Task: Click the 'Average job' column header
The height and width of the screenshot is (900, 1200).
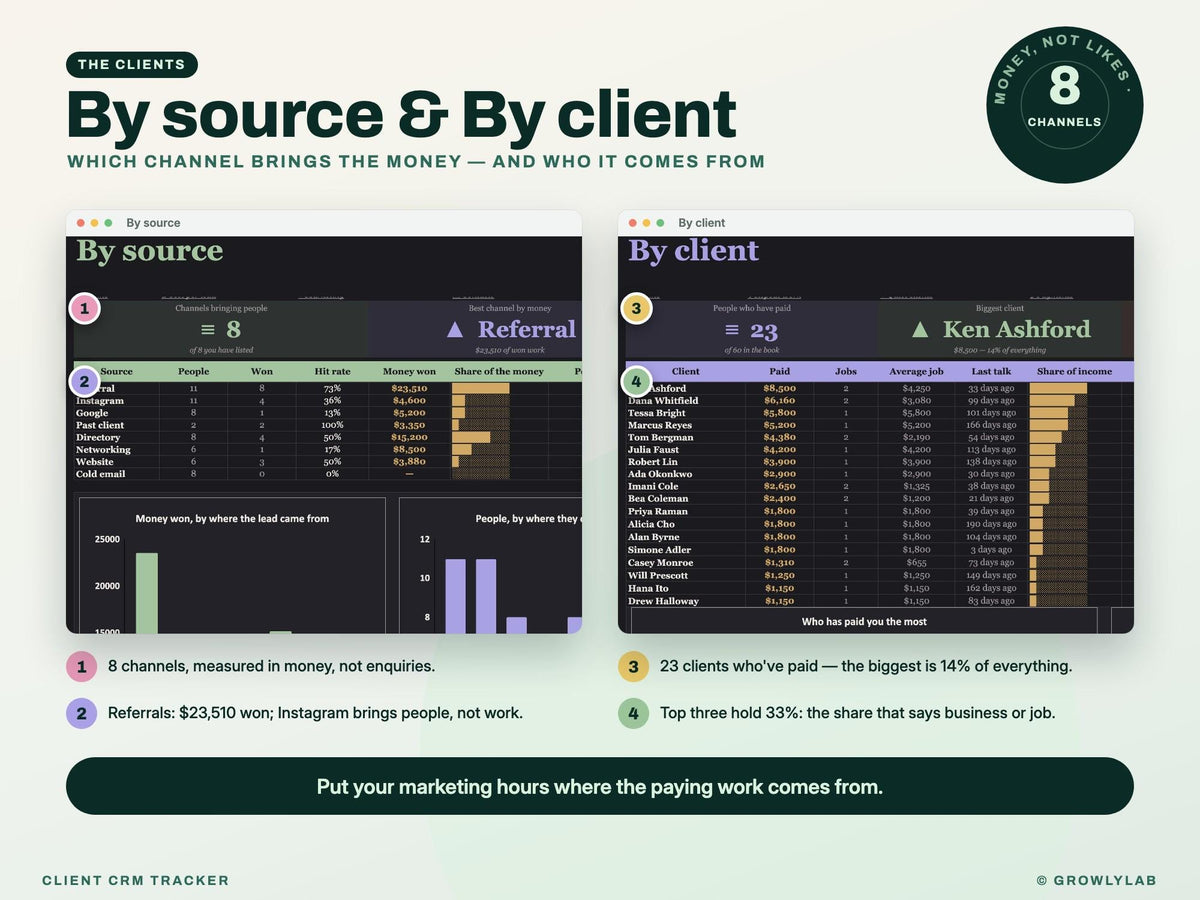Action: coord(916,371)
